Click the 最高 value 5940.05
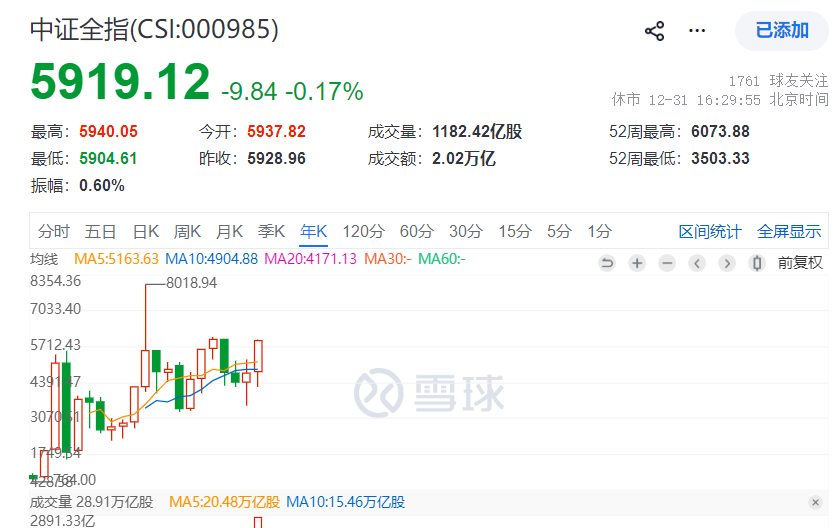Screen dimensions: 833x528 pos(108,132)
